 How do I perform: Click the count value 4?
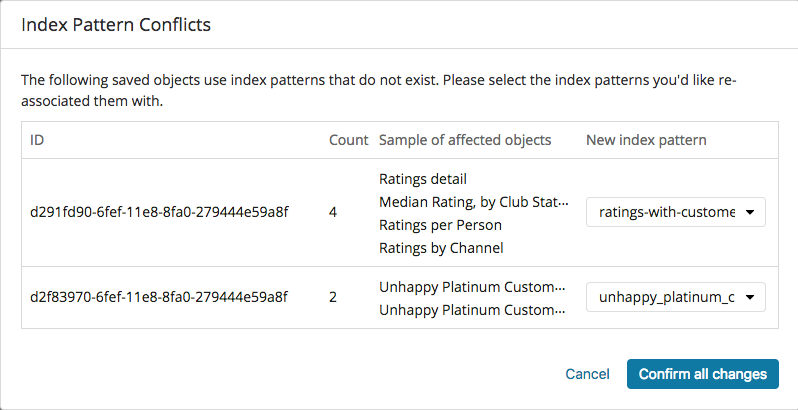tap(334, 213)
